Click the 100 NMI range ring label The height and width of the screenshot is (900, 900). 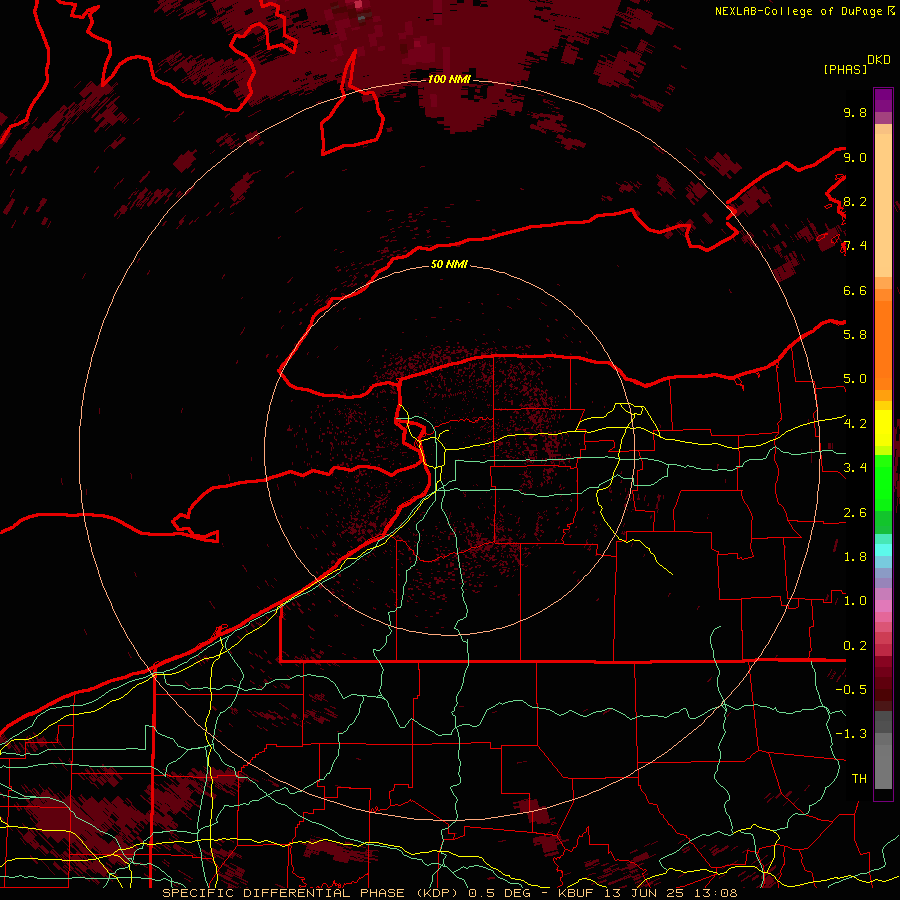(x=449, y=79)
